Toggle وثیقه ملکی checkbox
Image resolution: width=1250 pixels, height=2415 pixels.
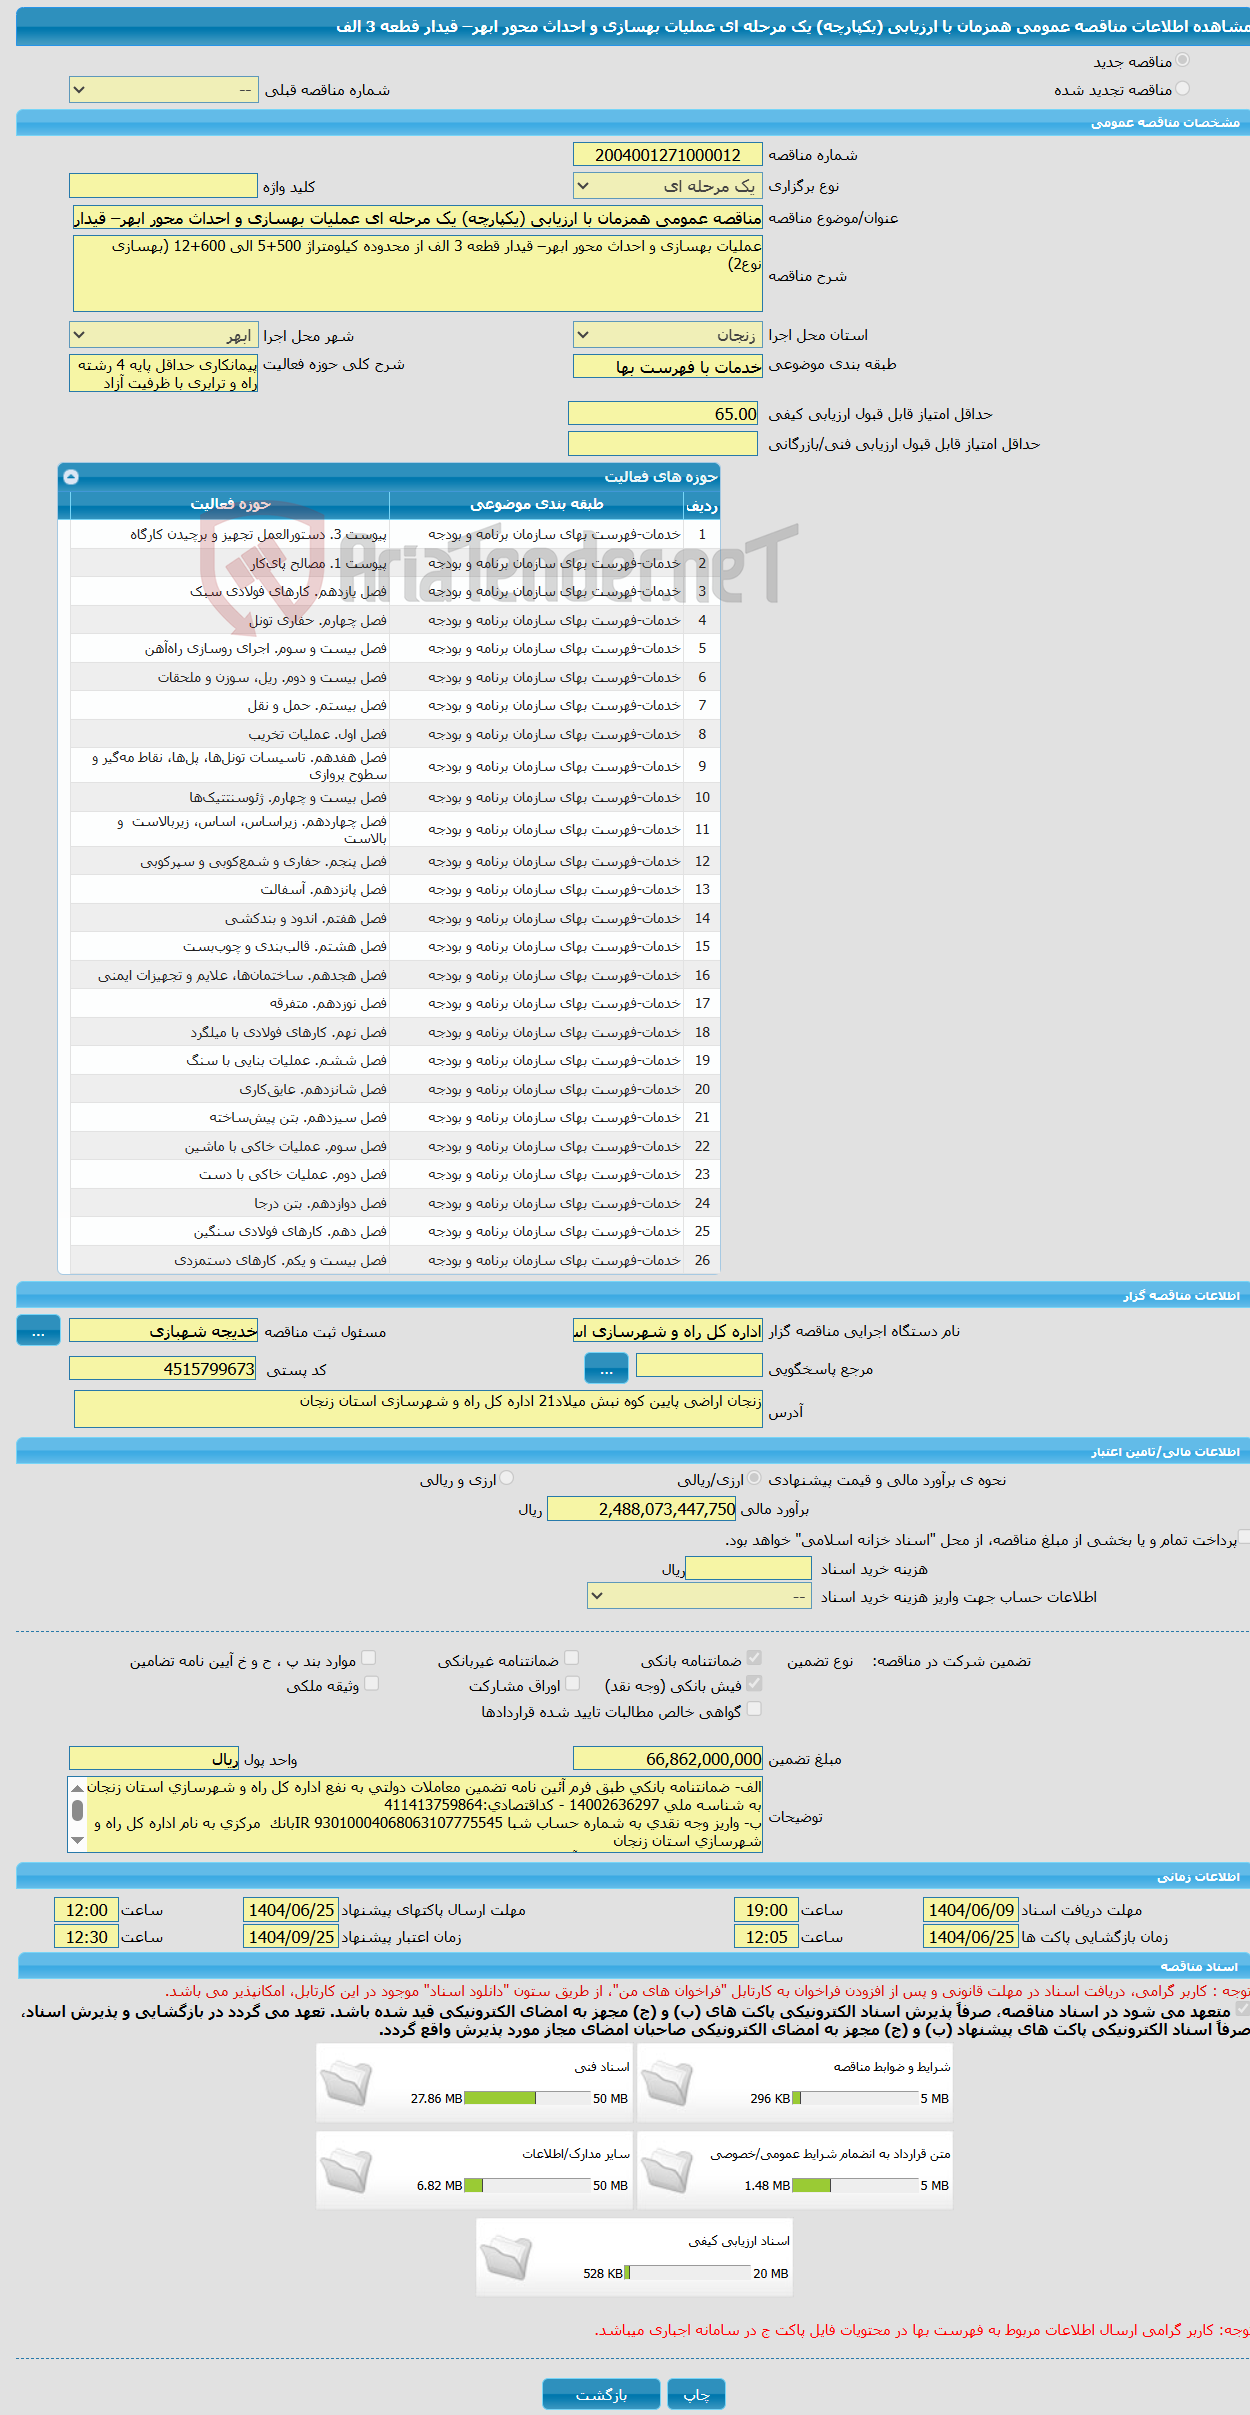click(371, 1683)
